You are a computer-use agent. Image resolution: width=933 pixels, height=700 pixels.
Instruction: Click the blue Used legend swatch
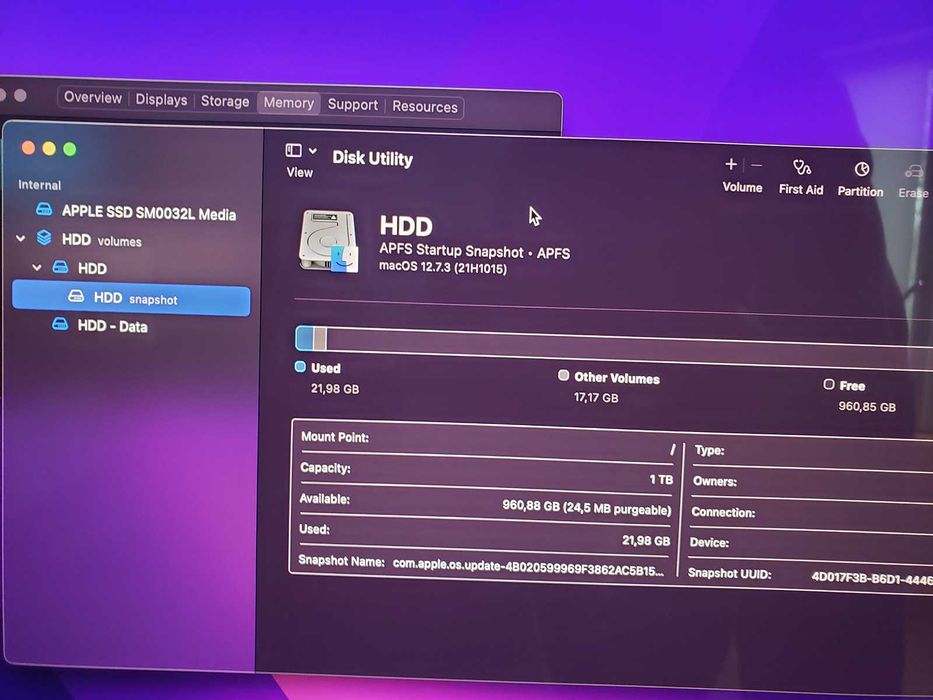(300, 367)
